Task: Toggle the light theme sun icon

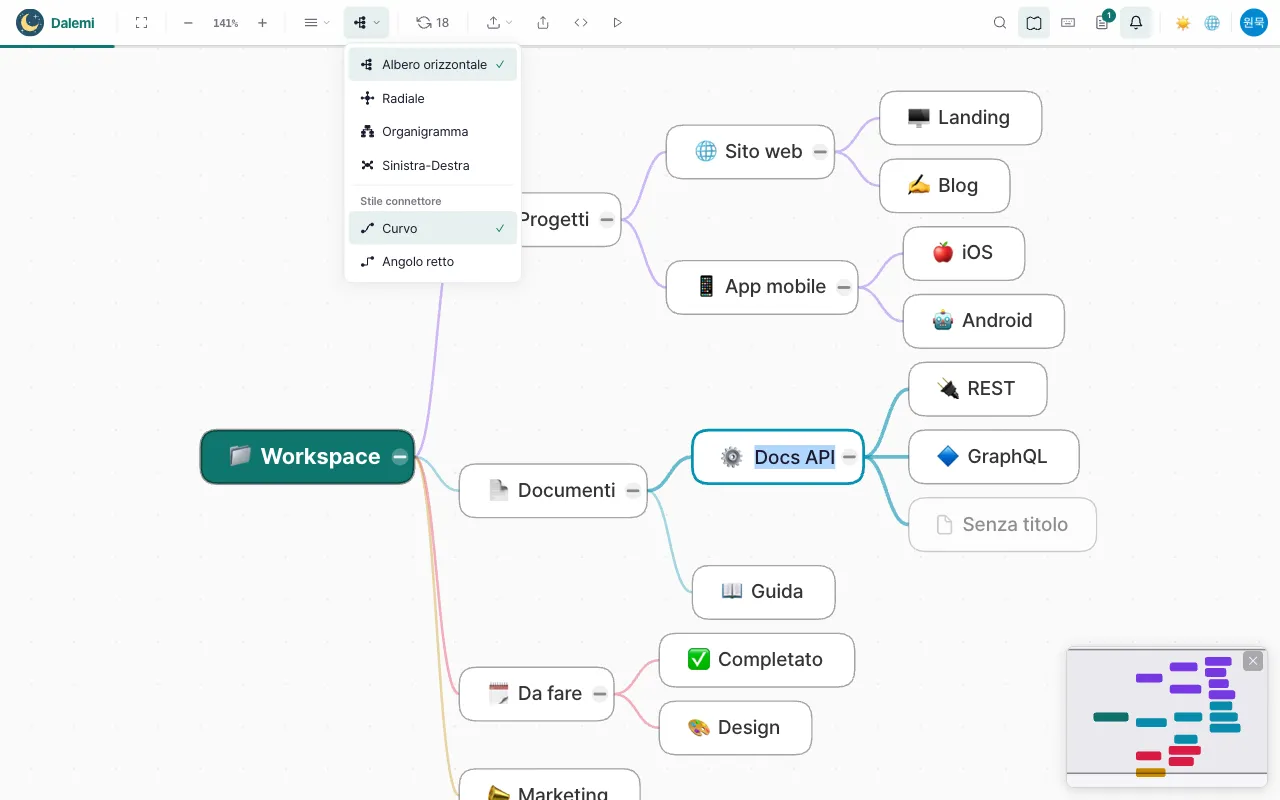Action: [1183, 22]
